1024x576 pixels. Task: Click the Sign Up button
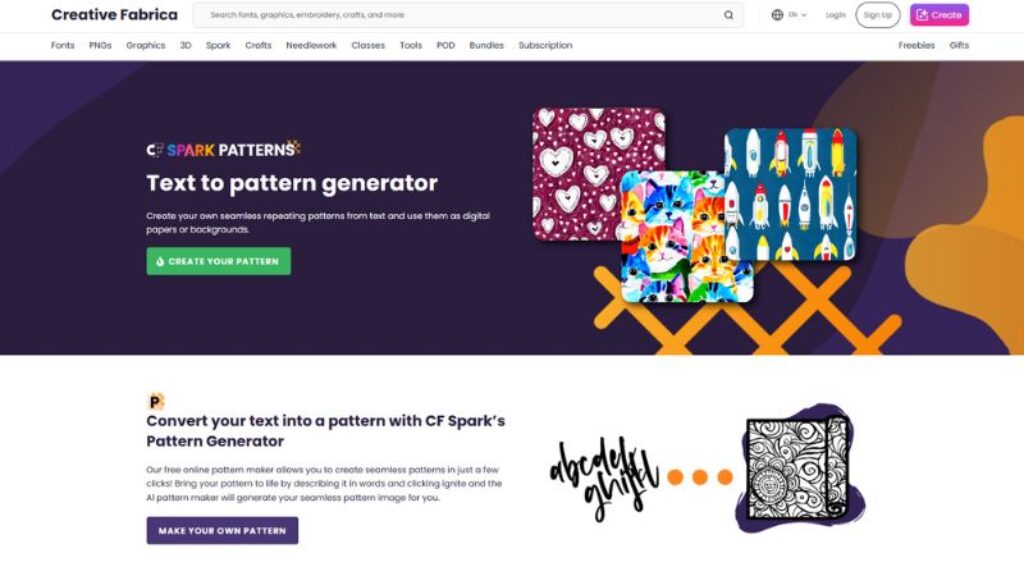[877, 15]
